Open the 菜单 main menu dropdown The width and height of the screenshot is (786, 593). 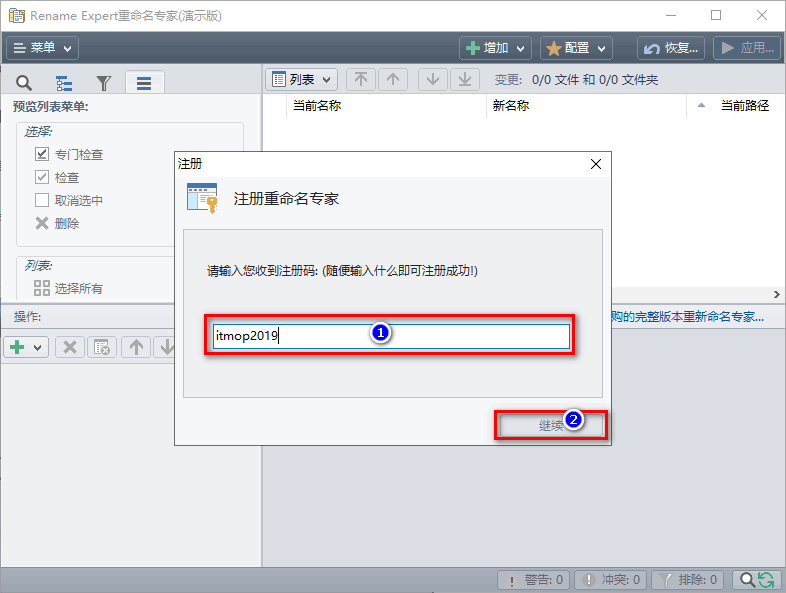coord(42,48)
